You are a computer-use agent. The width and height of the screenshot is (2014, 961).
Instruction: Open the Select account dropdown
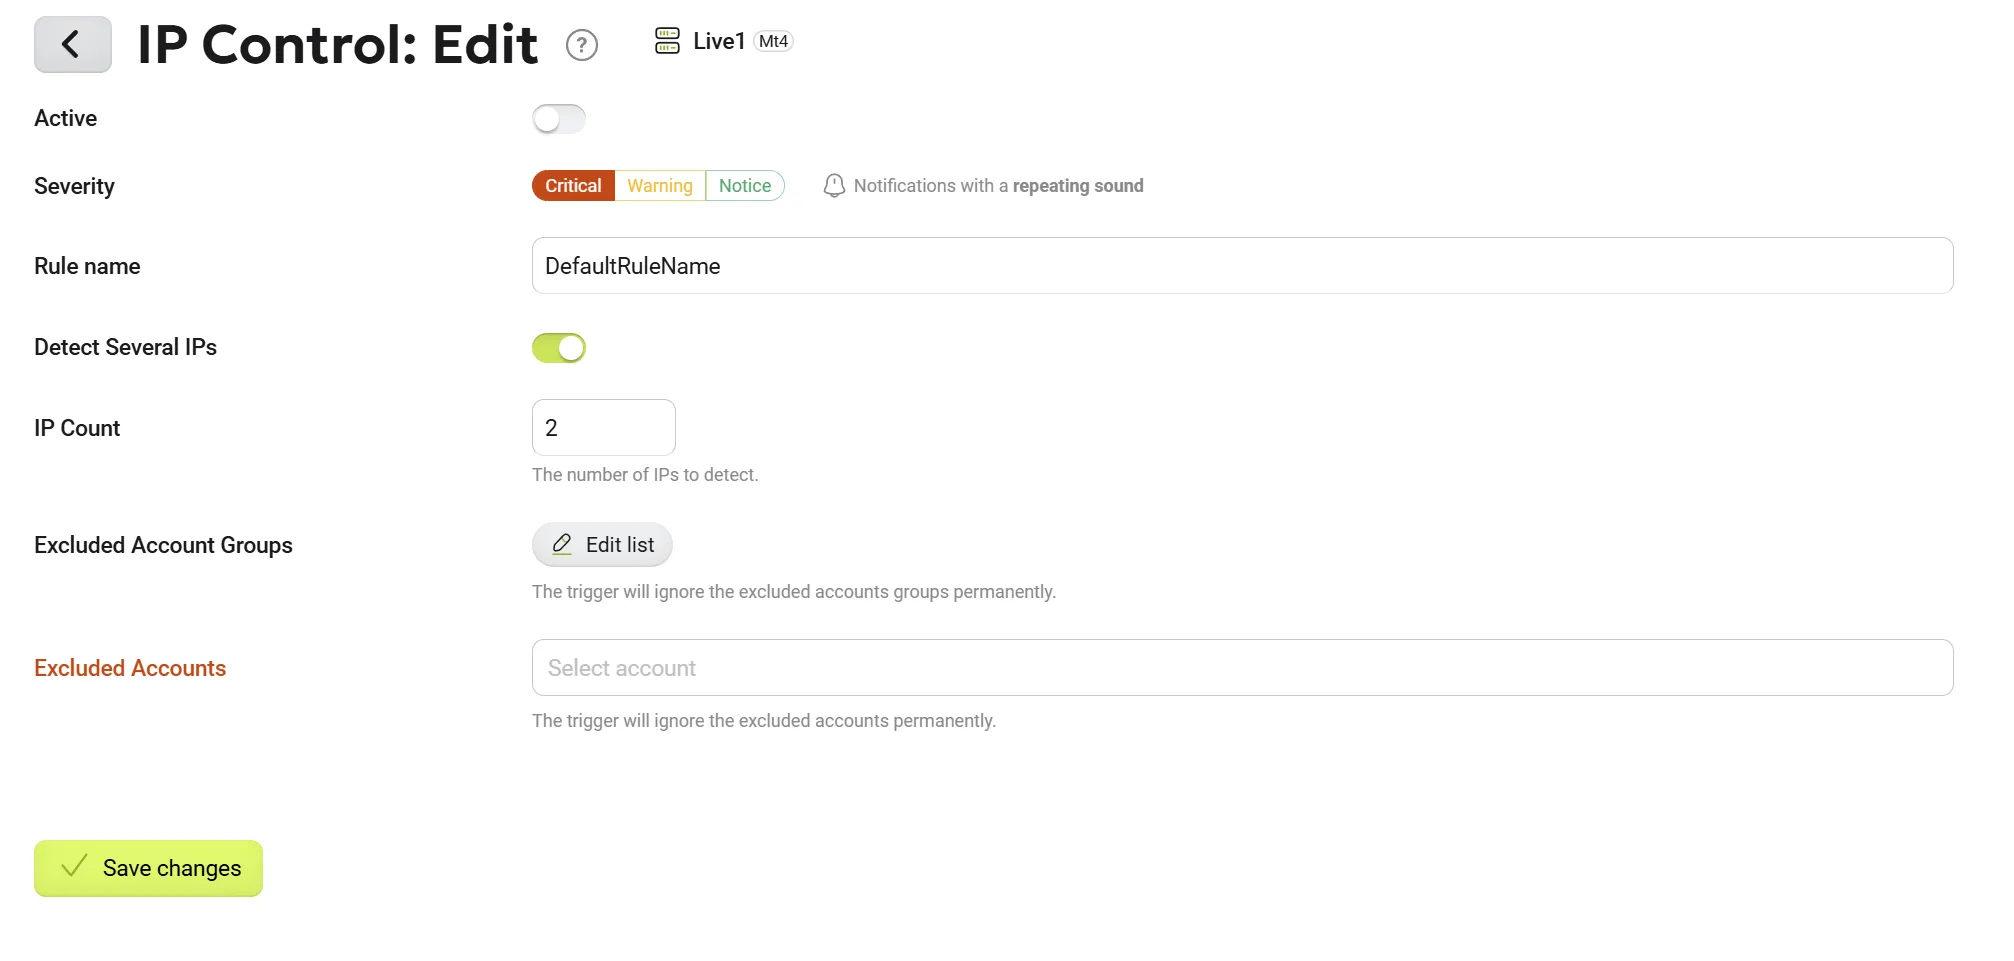[x=1242, y=668]
